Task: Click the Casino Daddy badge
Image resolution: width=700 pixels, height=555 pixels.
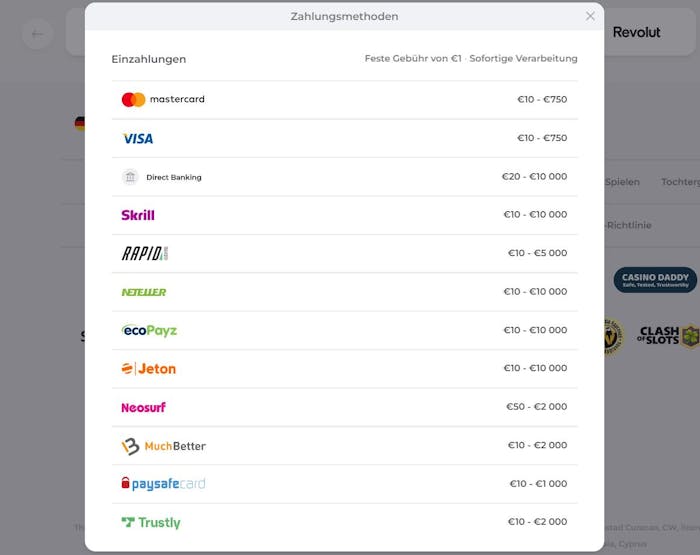Action: click(x=655, y=280)
